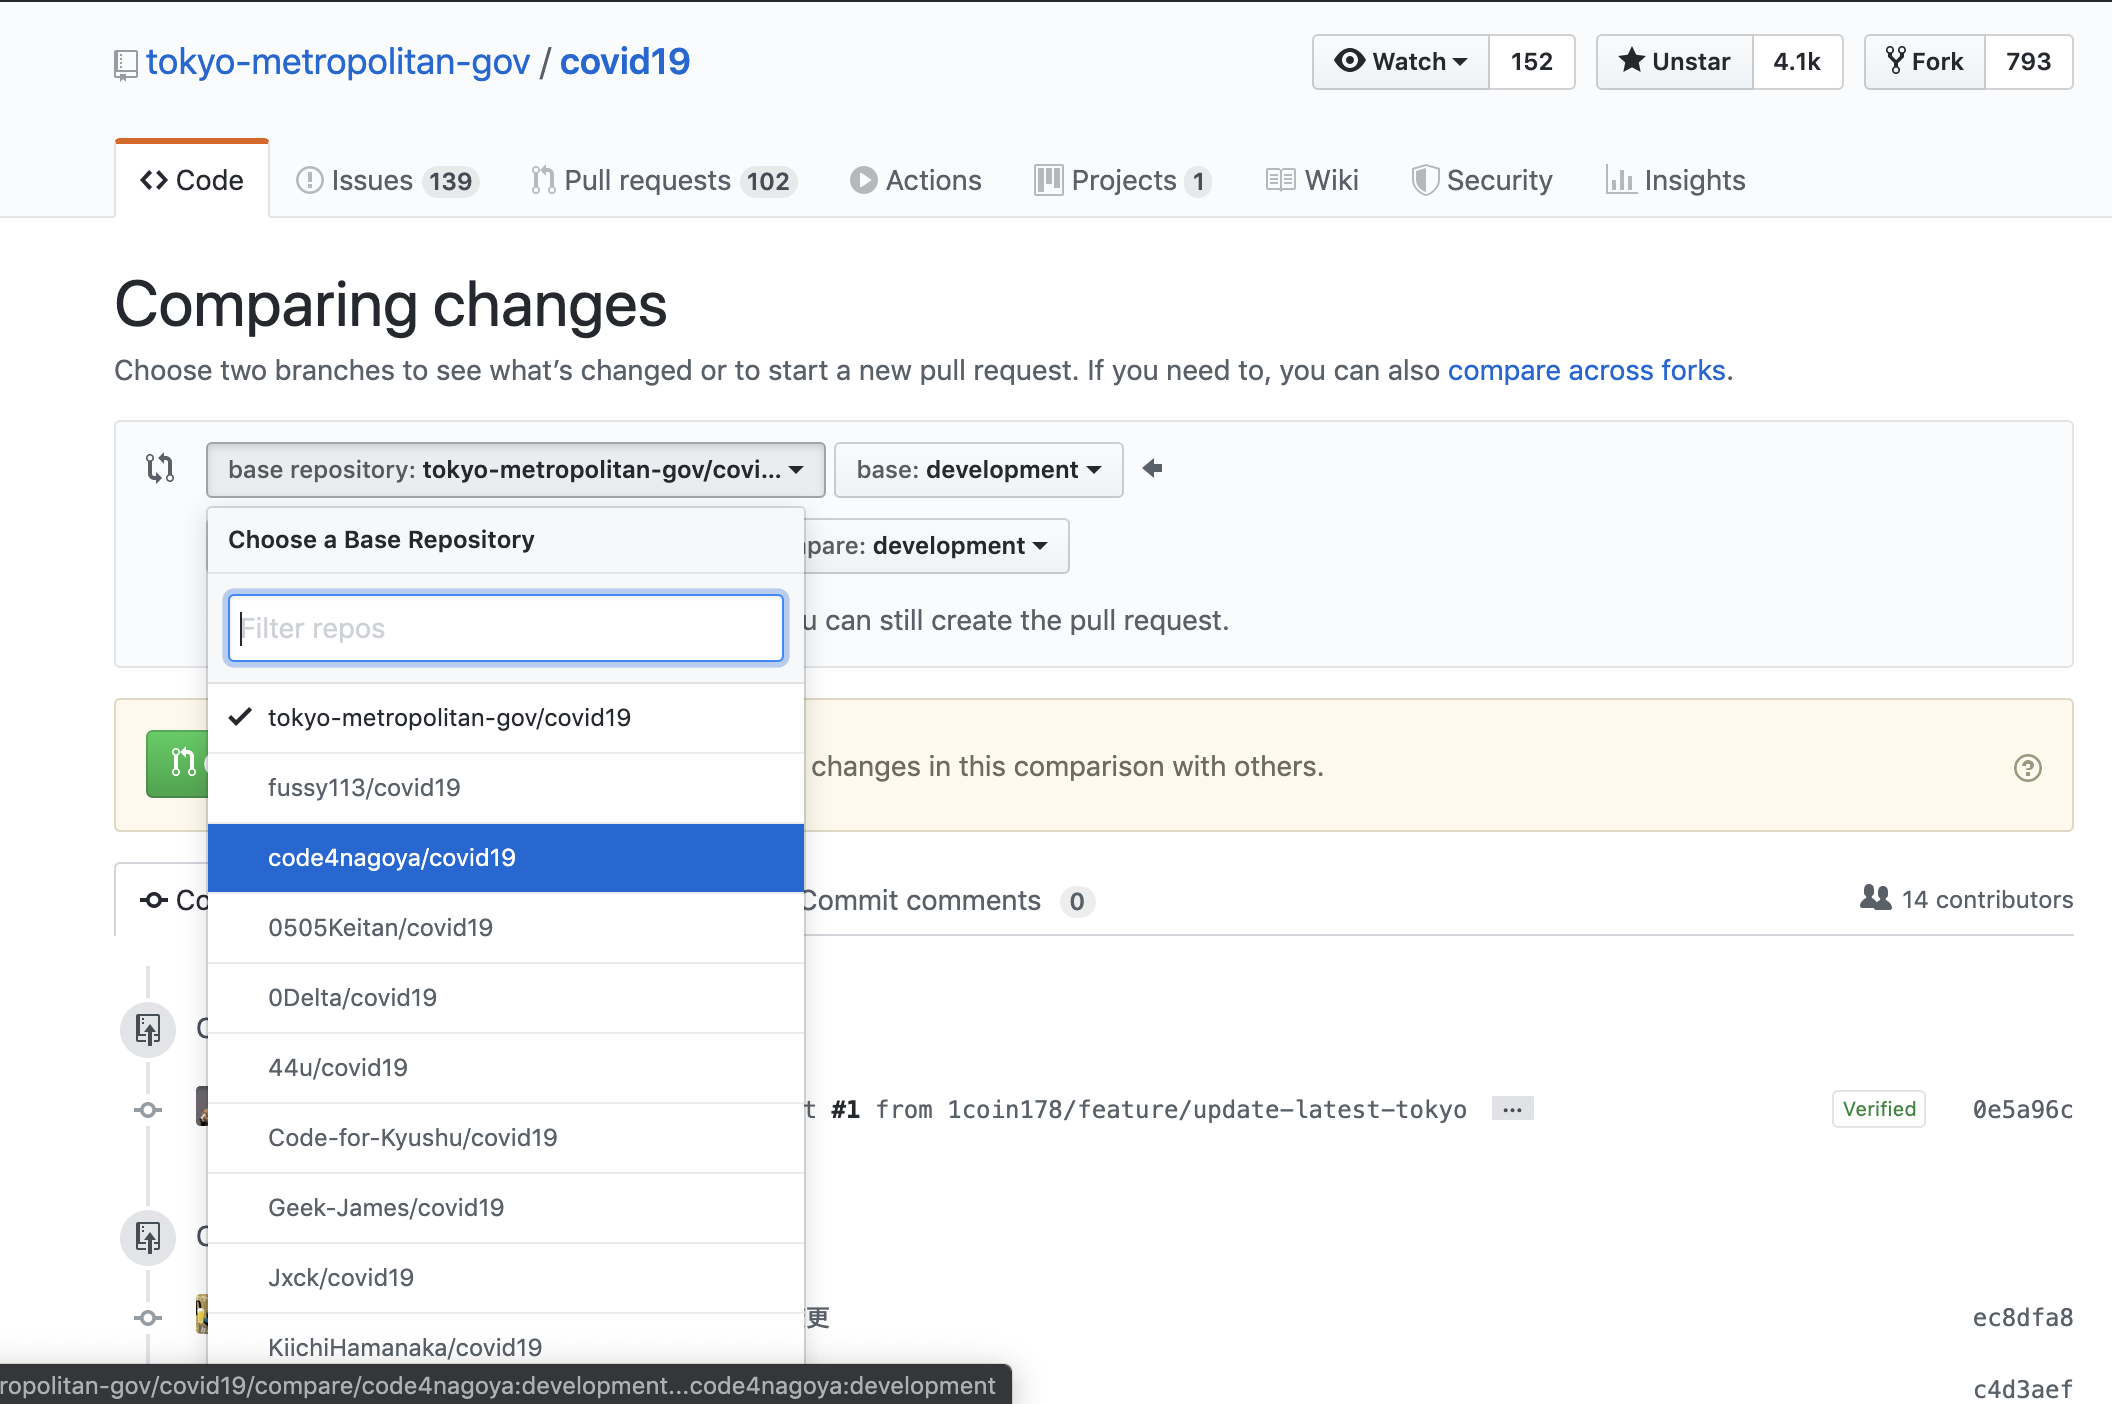Follow the compare across forks link

(x=1586, y=371)
